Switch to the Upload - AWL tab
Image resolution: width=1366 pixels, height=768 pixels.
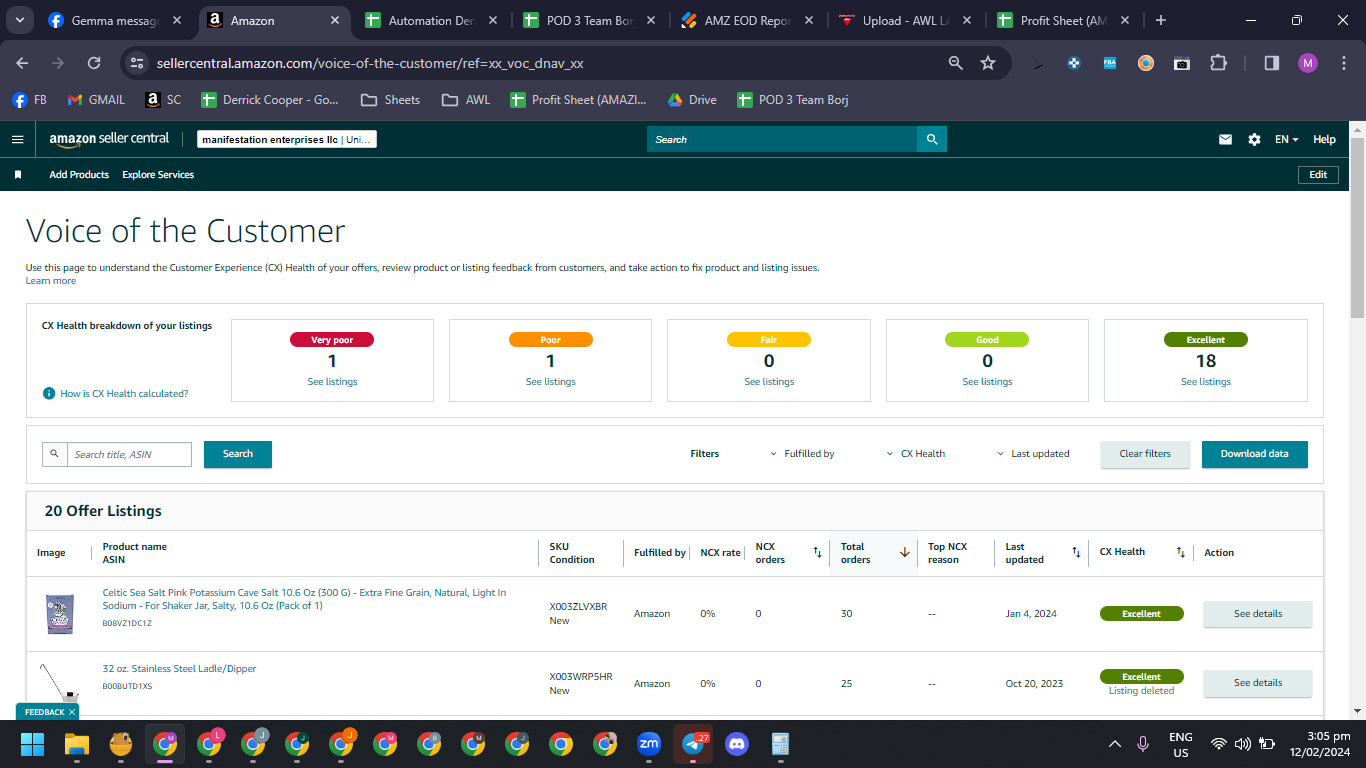tap(905, 20)
